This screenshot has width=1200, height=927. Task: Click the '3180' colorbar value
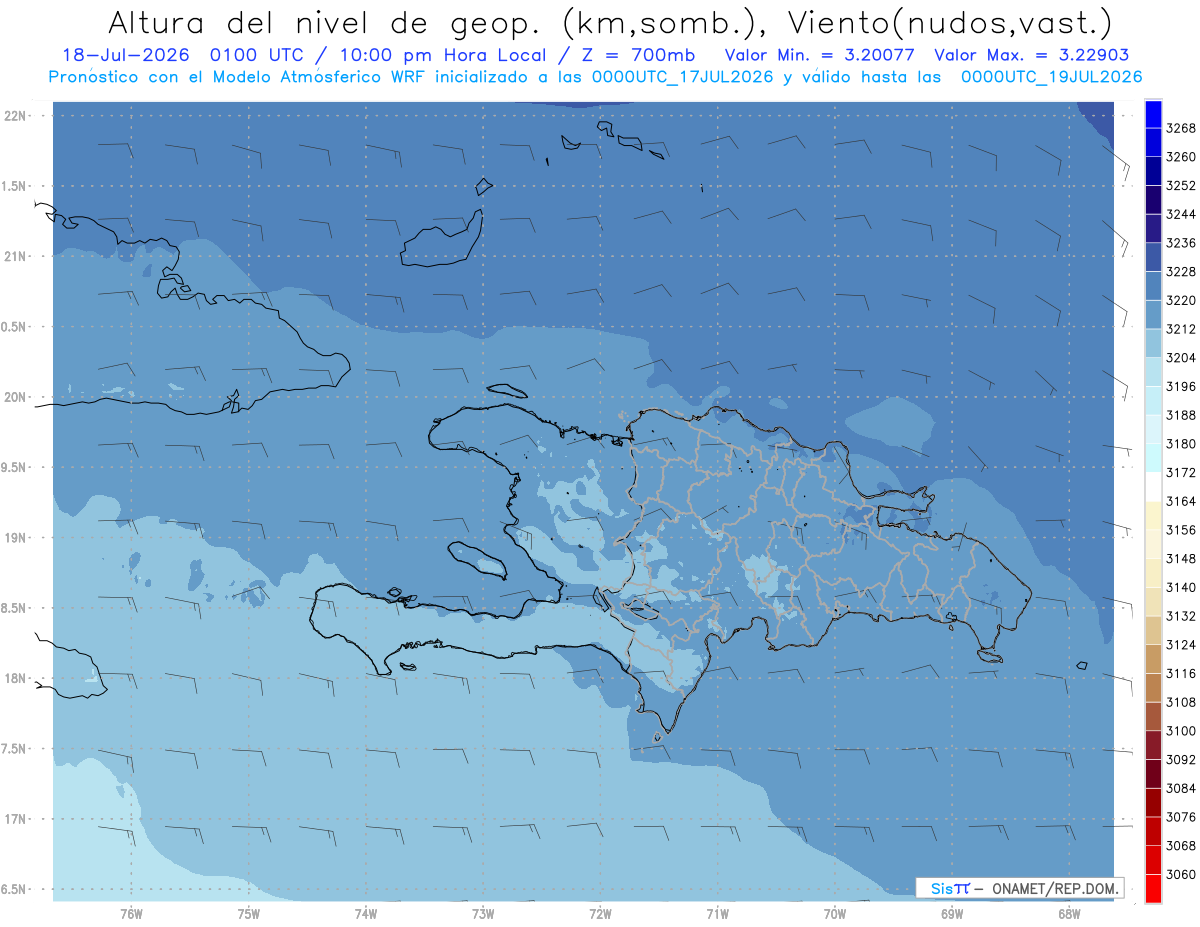click(1181, 444)
